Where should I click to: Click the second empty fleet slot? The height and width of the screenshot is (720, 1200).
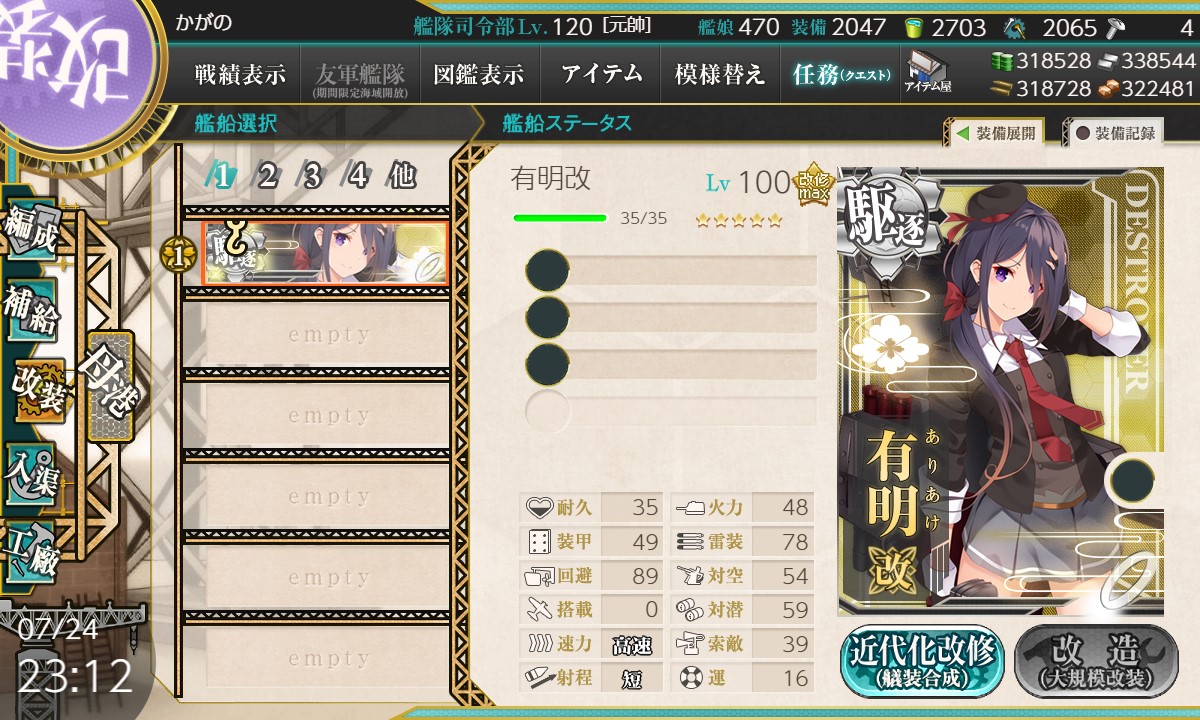point(316,416)
